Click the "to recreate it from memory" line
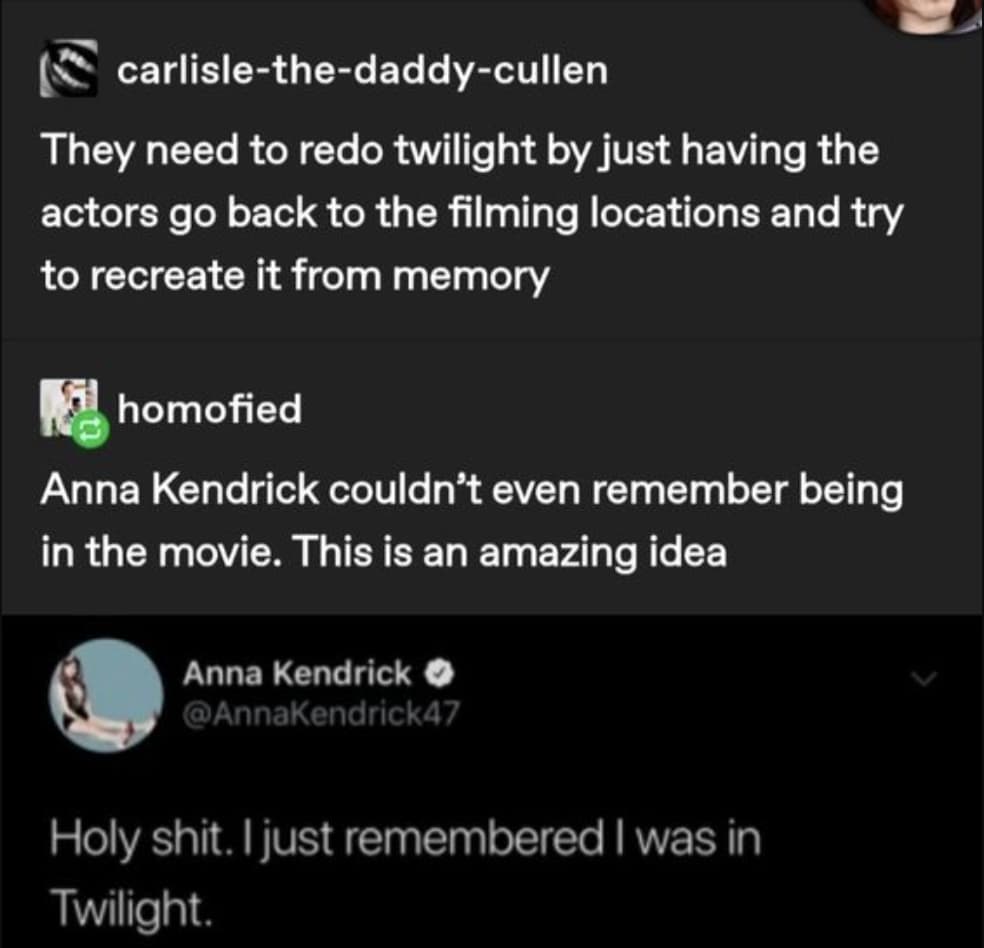Screen dimensions: 984x948 click(295, 276)
